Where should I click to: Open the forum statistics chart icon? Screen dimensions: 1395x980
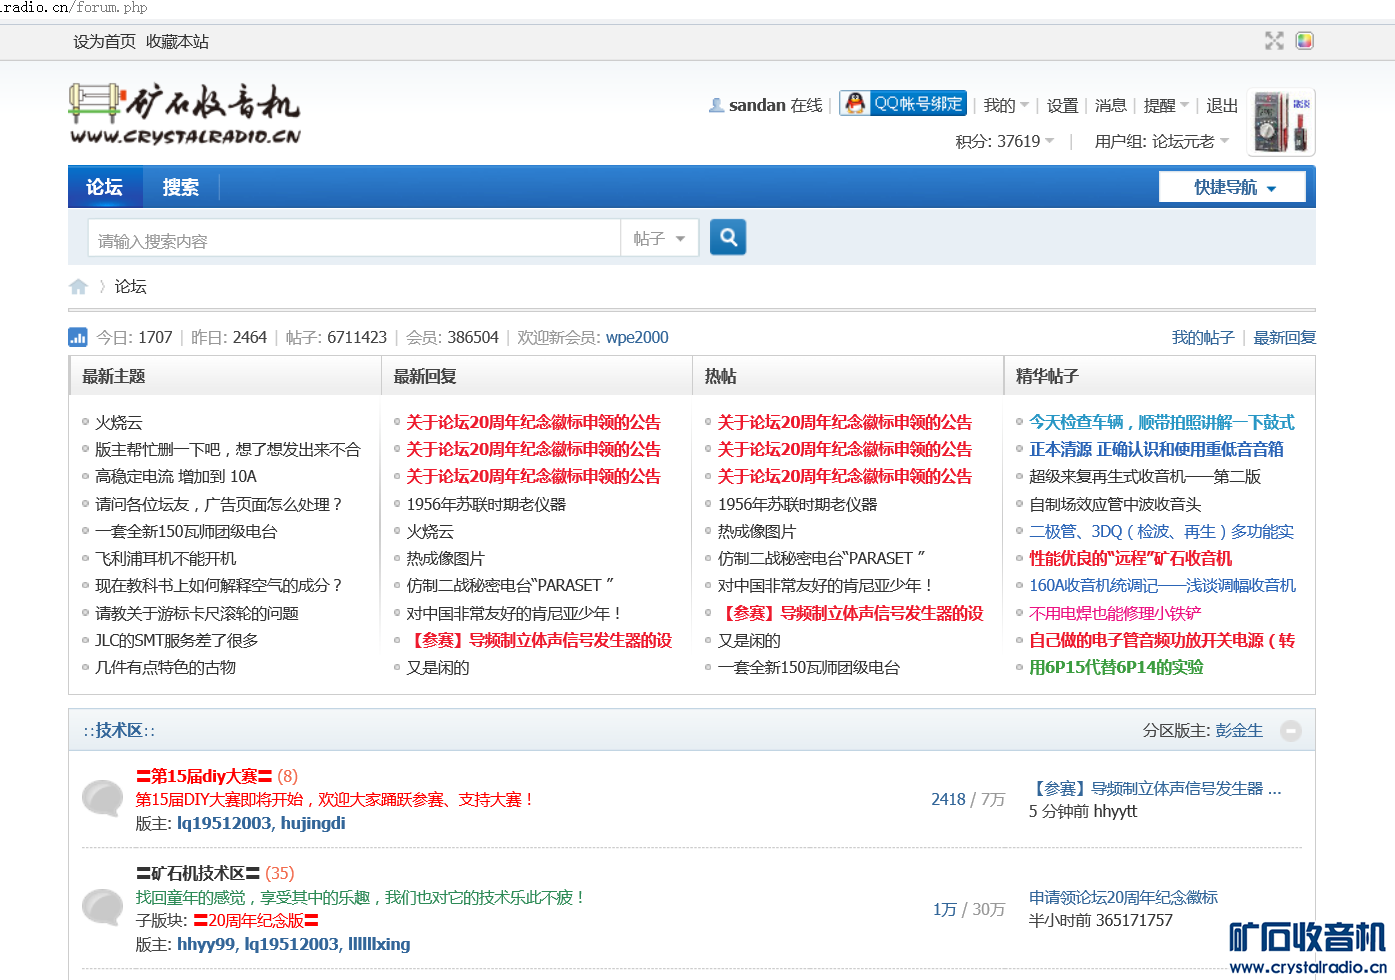point(78,338)
